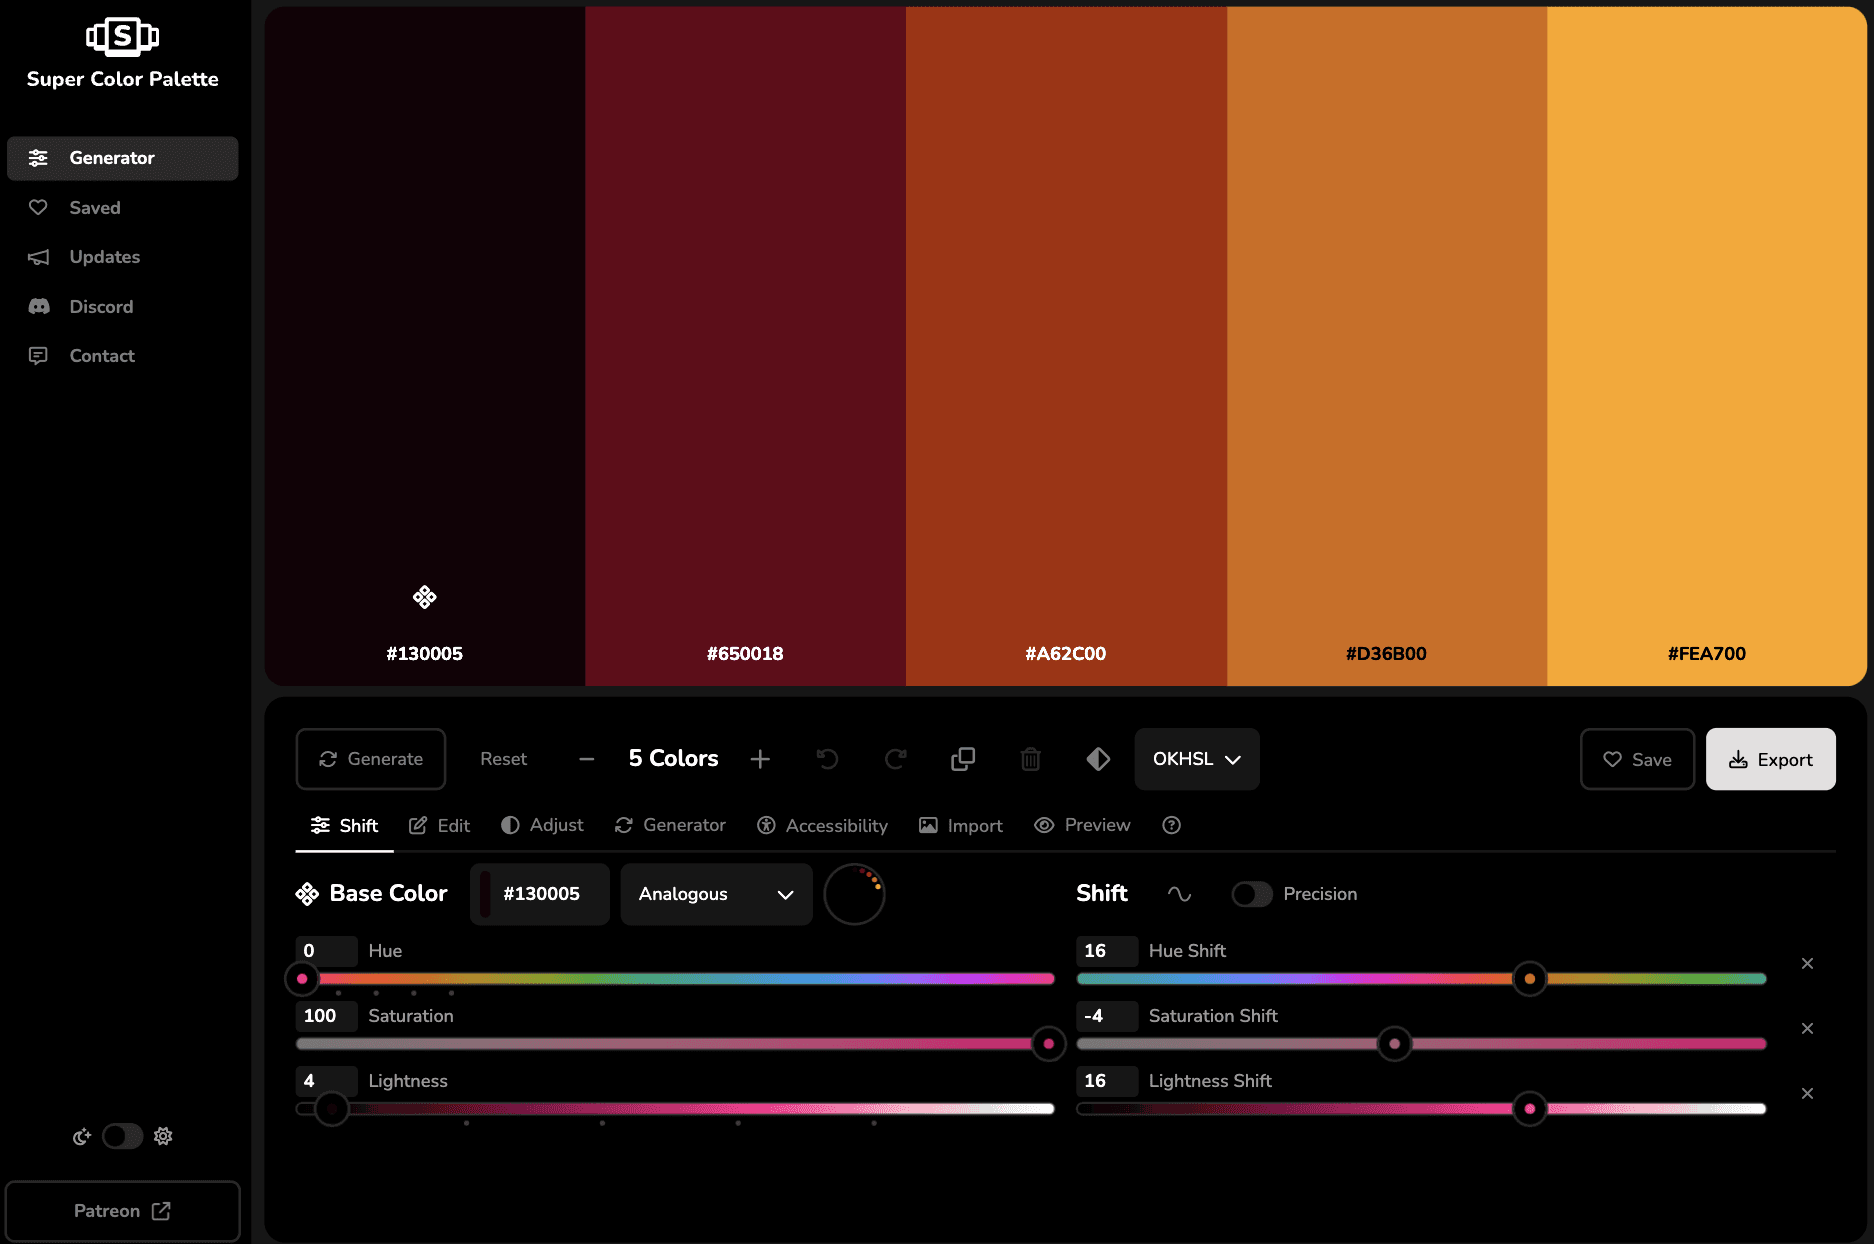
Task: Click the Hue Shift slider handle
Action: coord(1529,979)
